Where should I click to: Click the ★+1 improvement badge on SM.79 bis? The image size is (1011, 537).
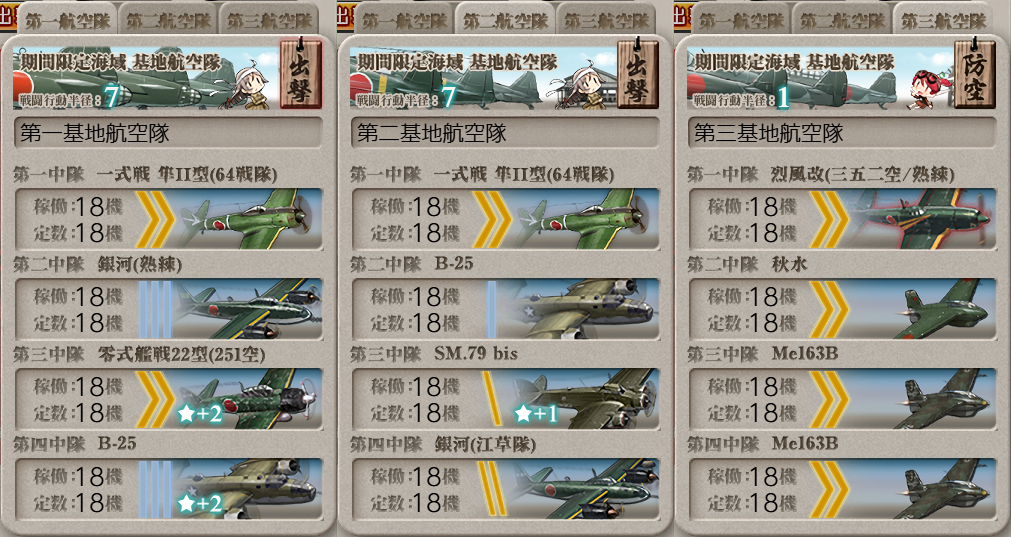click(x=536, y=413)
